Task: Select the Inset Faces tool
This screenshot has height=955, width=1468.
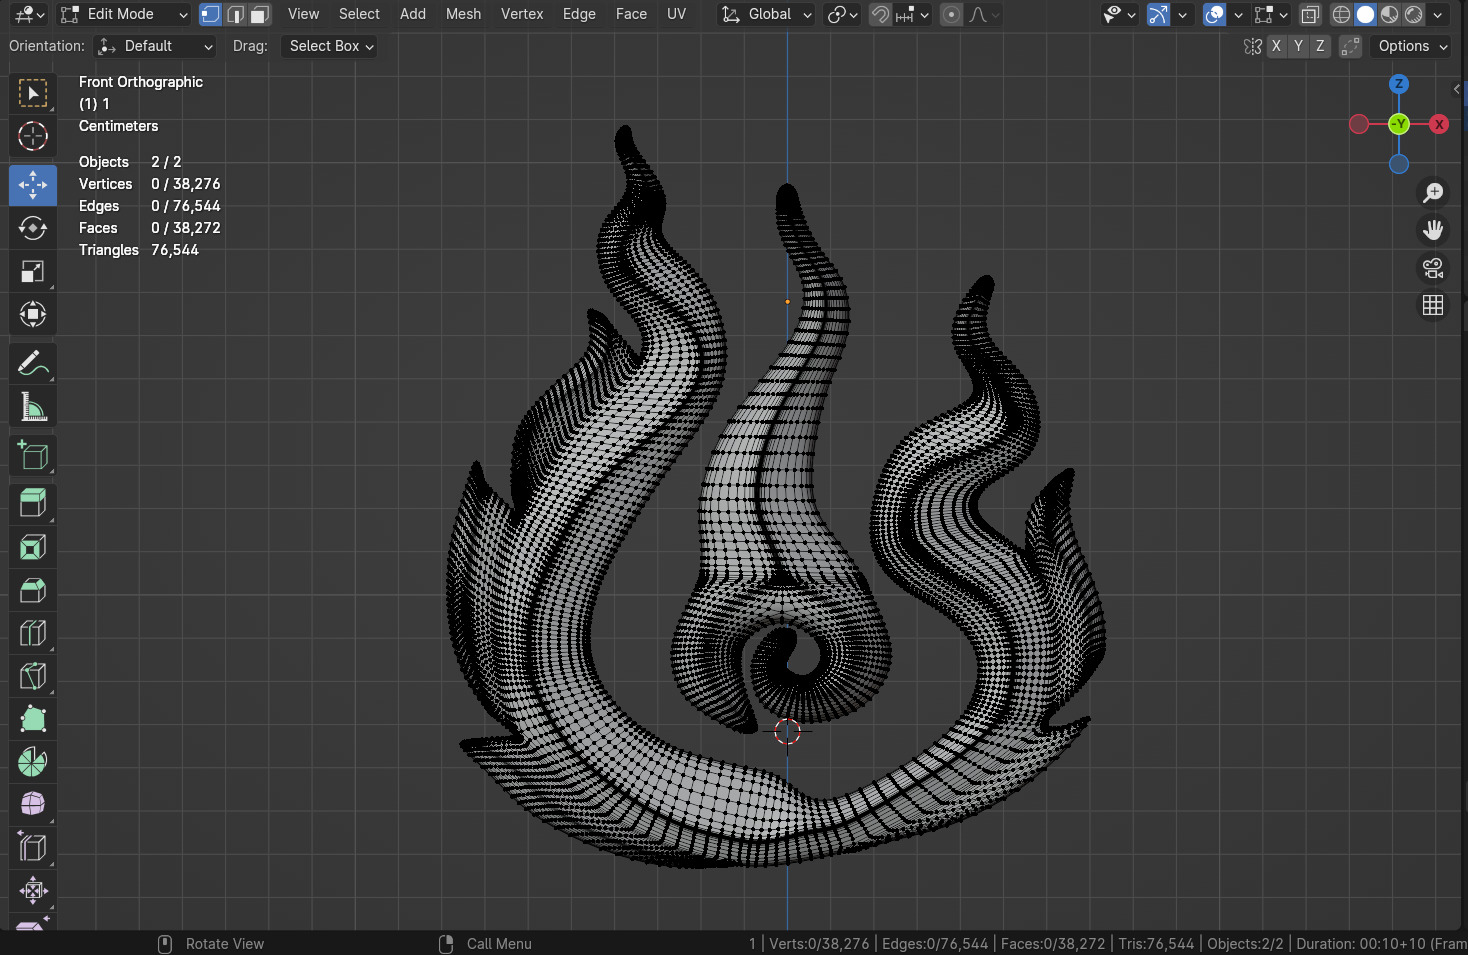Action: 33,547
